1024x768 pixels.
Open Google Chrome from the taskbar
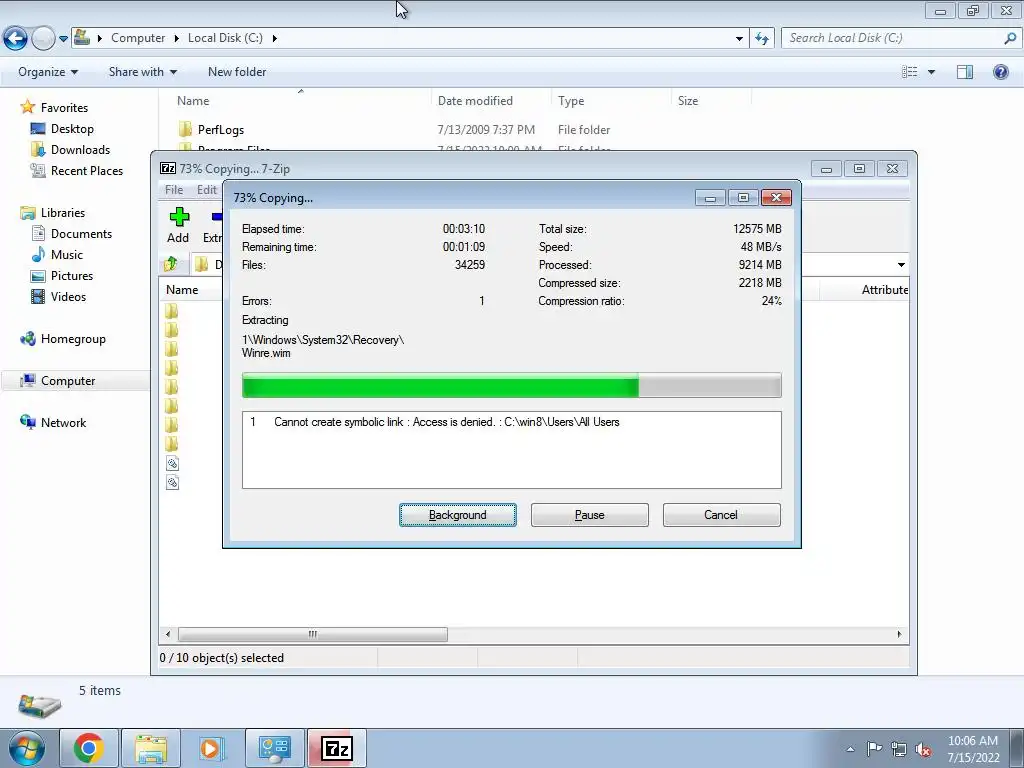click(89, 748)
